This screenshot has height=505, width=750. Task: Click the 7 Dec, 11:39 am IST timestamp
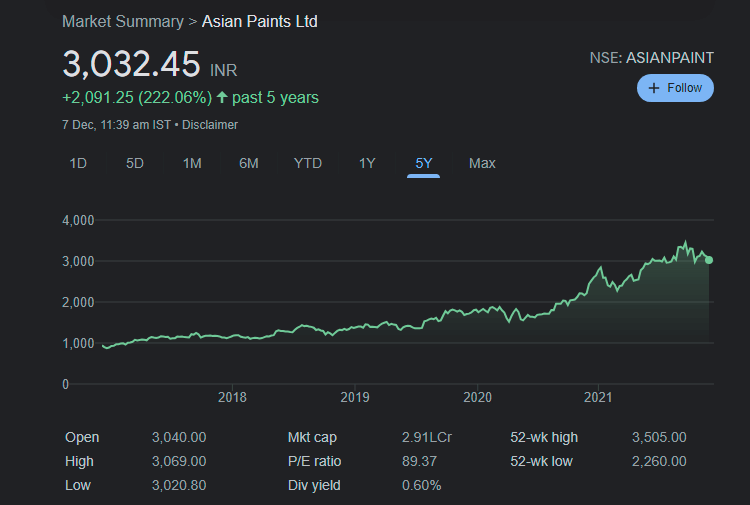click(x=117, y=125)
